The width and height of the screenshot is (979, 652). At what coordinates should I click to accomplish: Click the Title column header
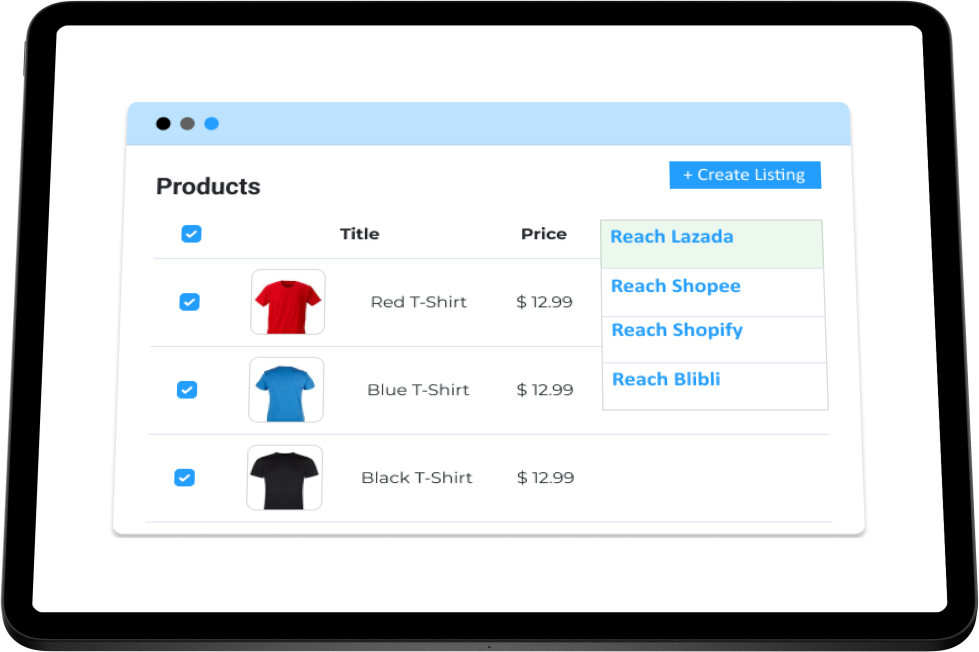tap(360, 234)
